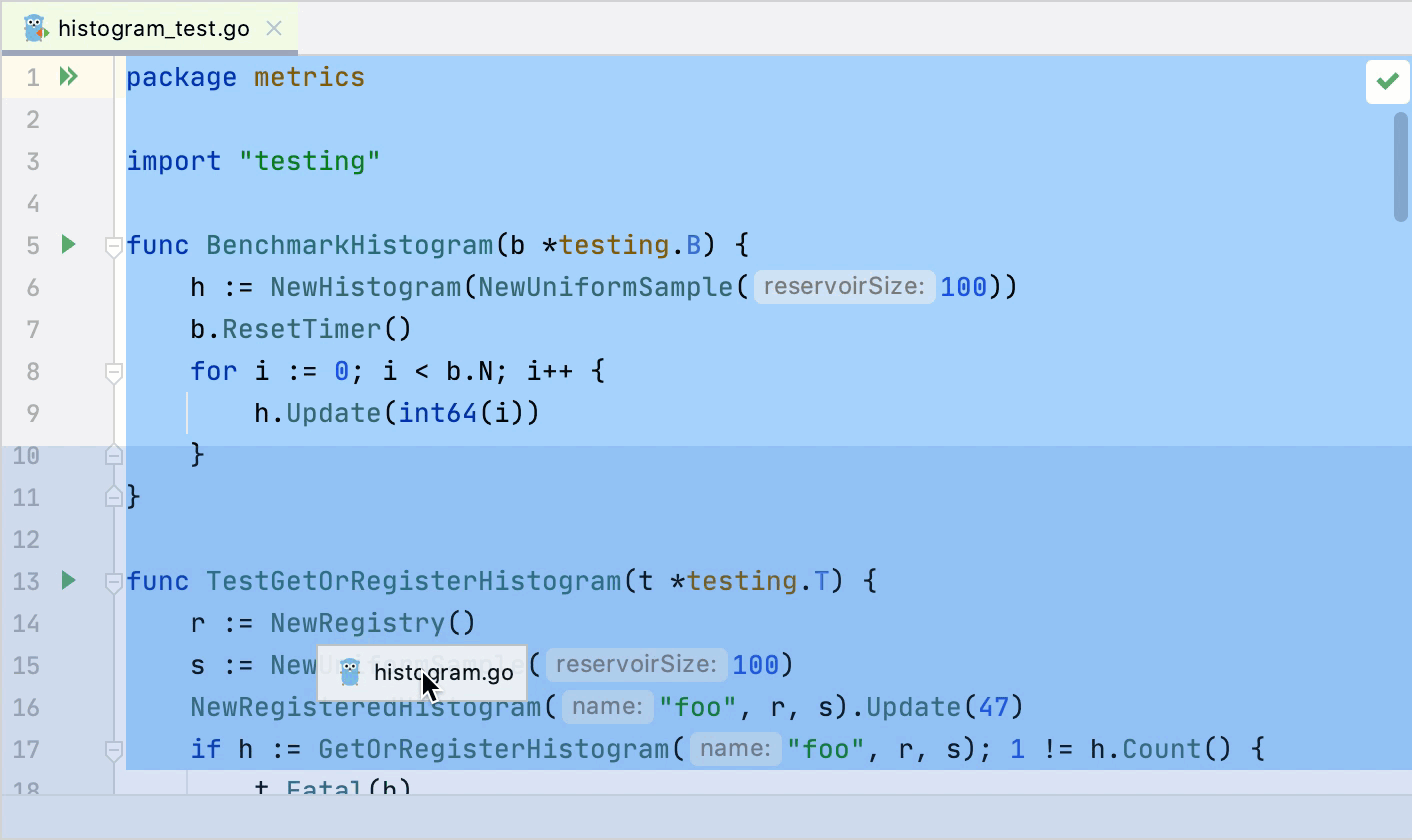The image size is (1412, 840).
Task: Open the inspections widget green checkmark
Action: (x=1387, y=81)
